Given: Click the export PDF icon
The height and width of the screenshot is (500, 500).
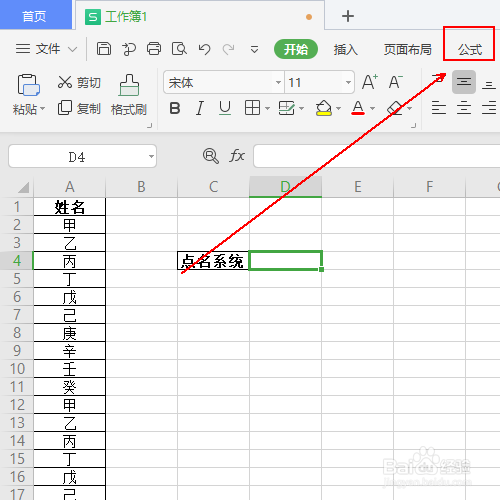Looking at the screenshot, I should [129, 49].
